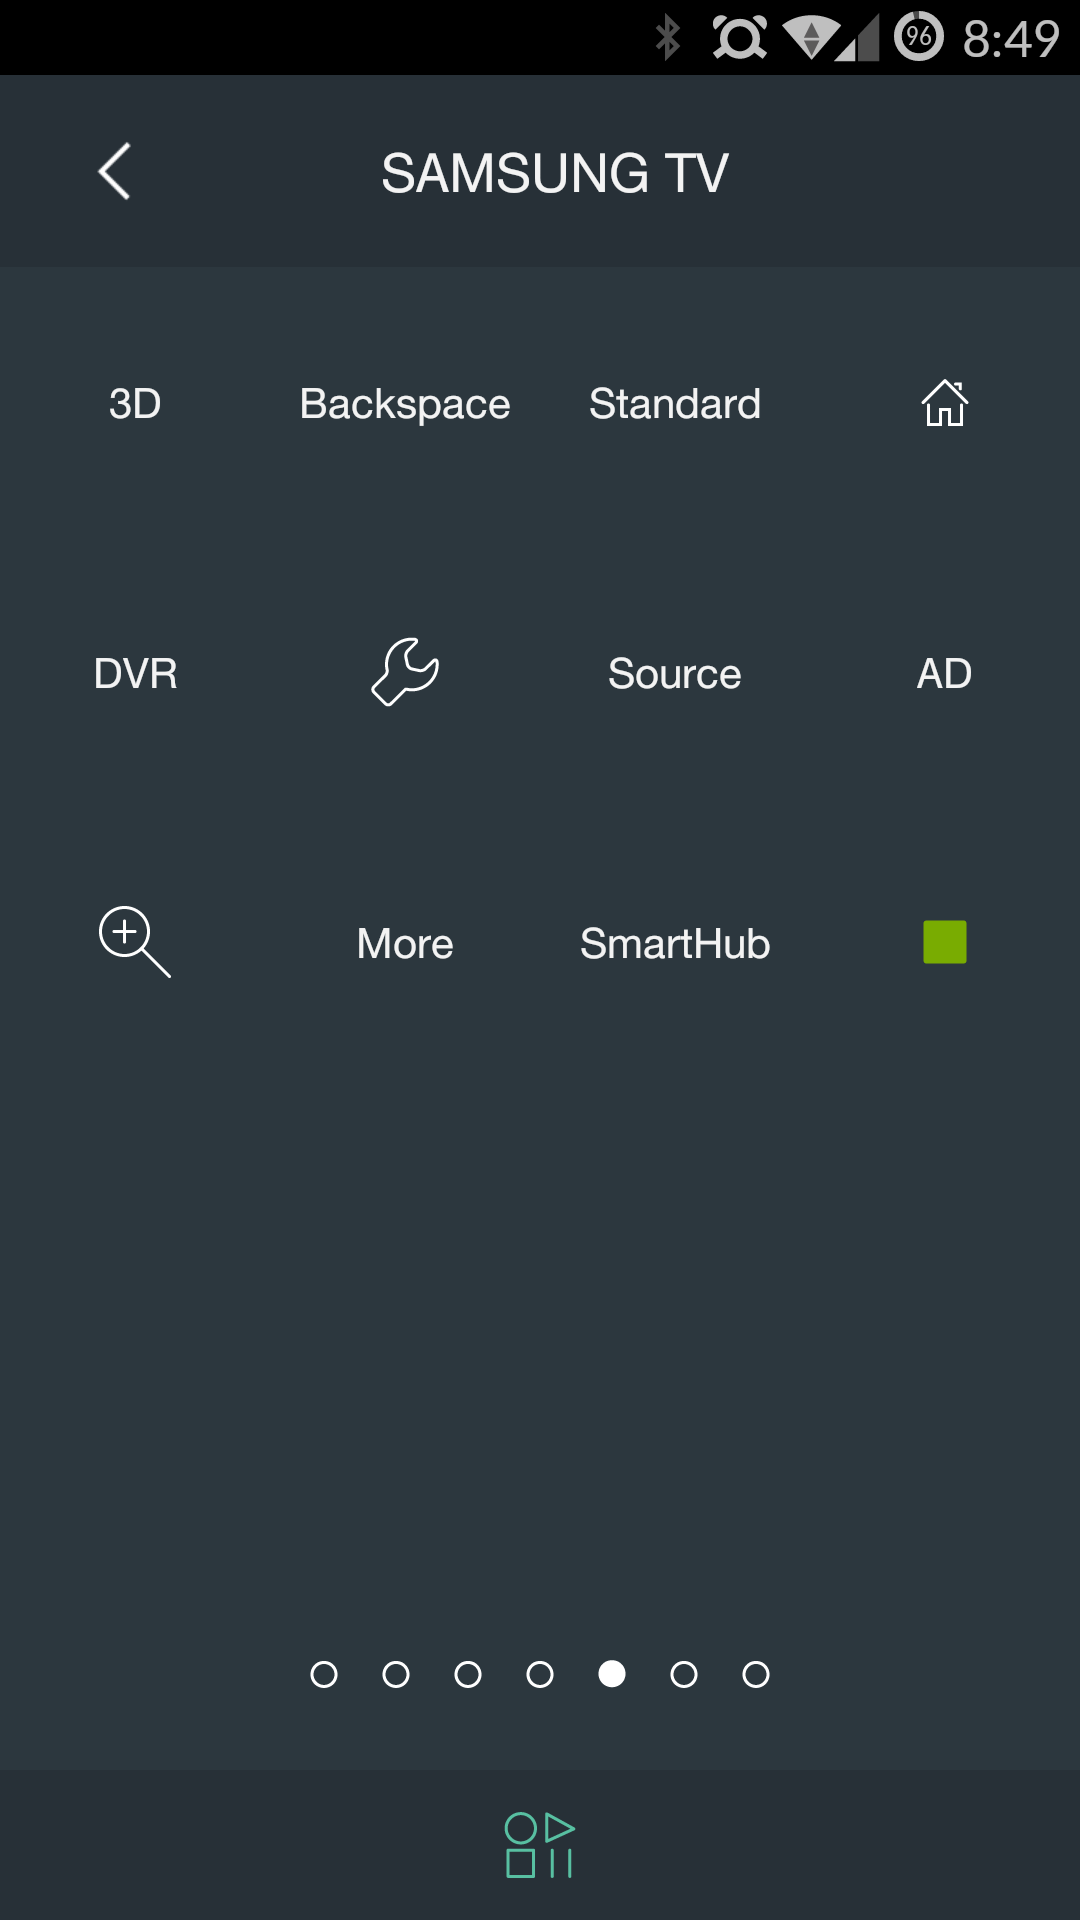Tap the battery indicator icon
The height and width of the screenshot is (1920, 1080).
pos(919,37)
